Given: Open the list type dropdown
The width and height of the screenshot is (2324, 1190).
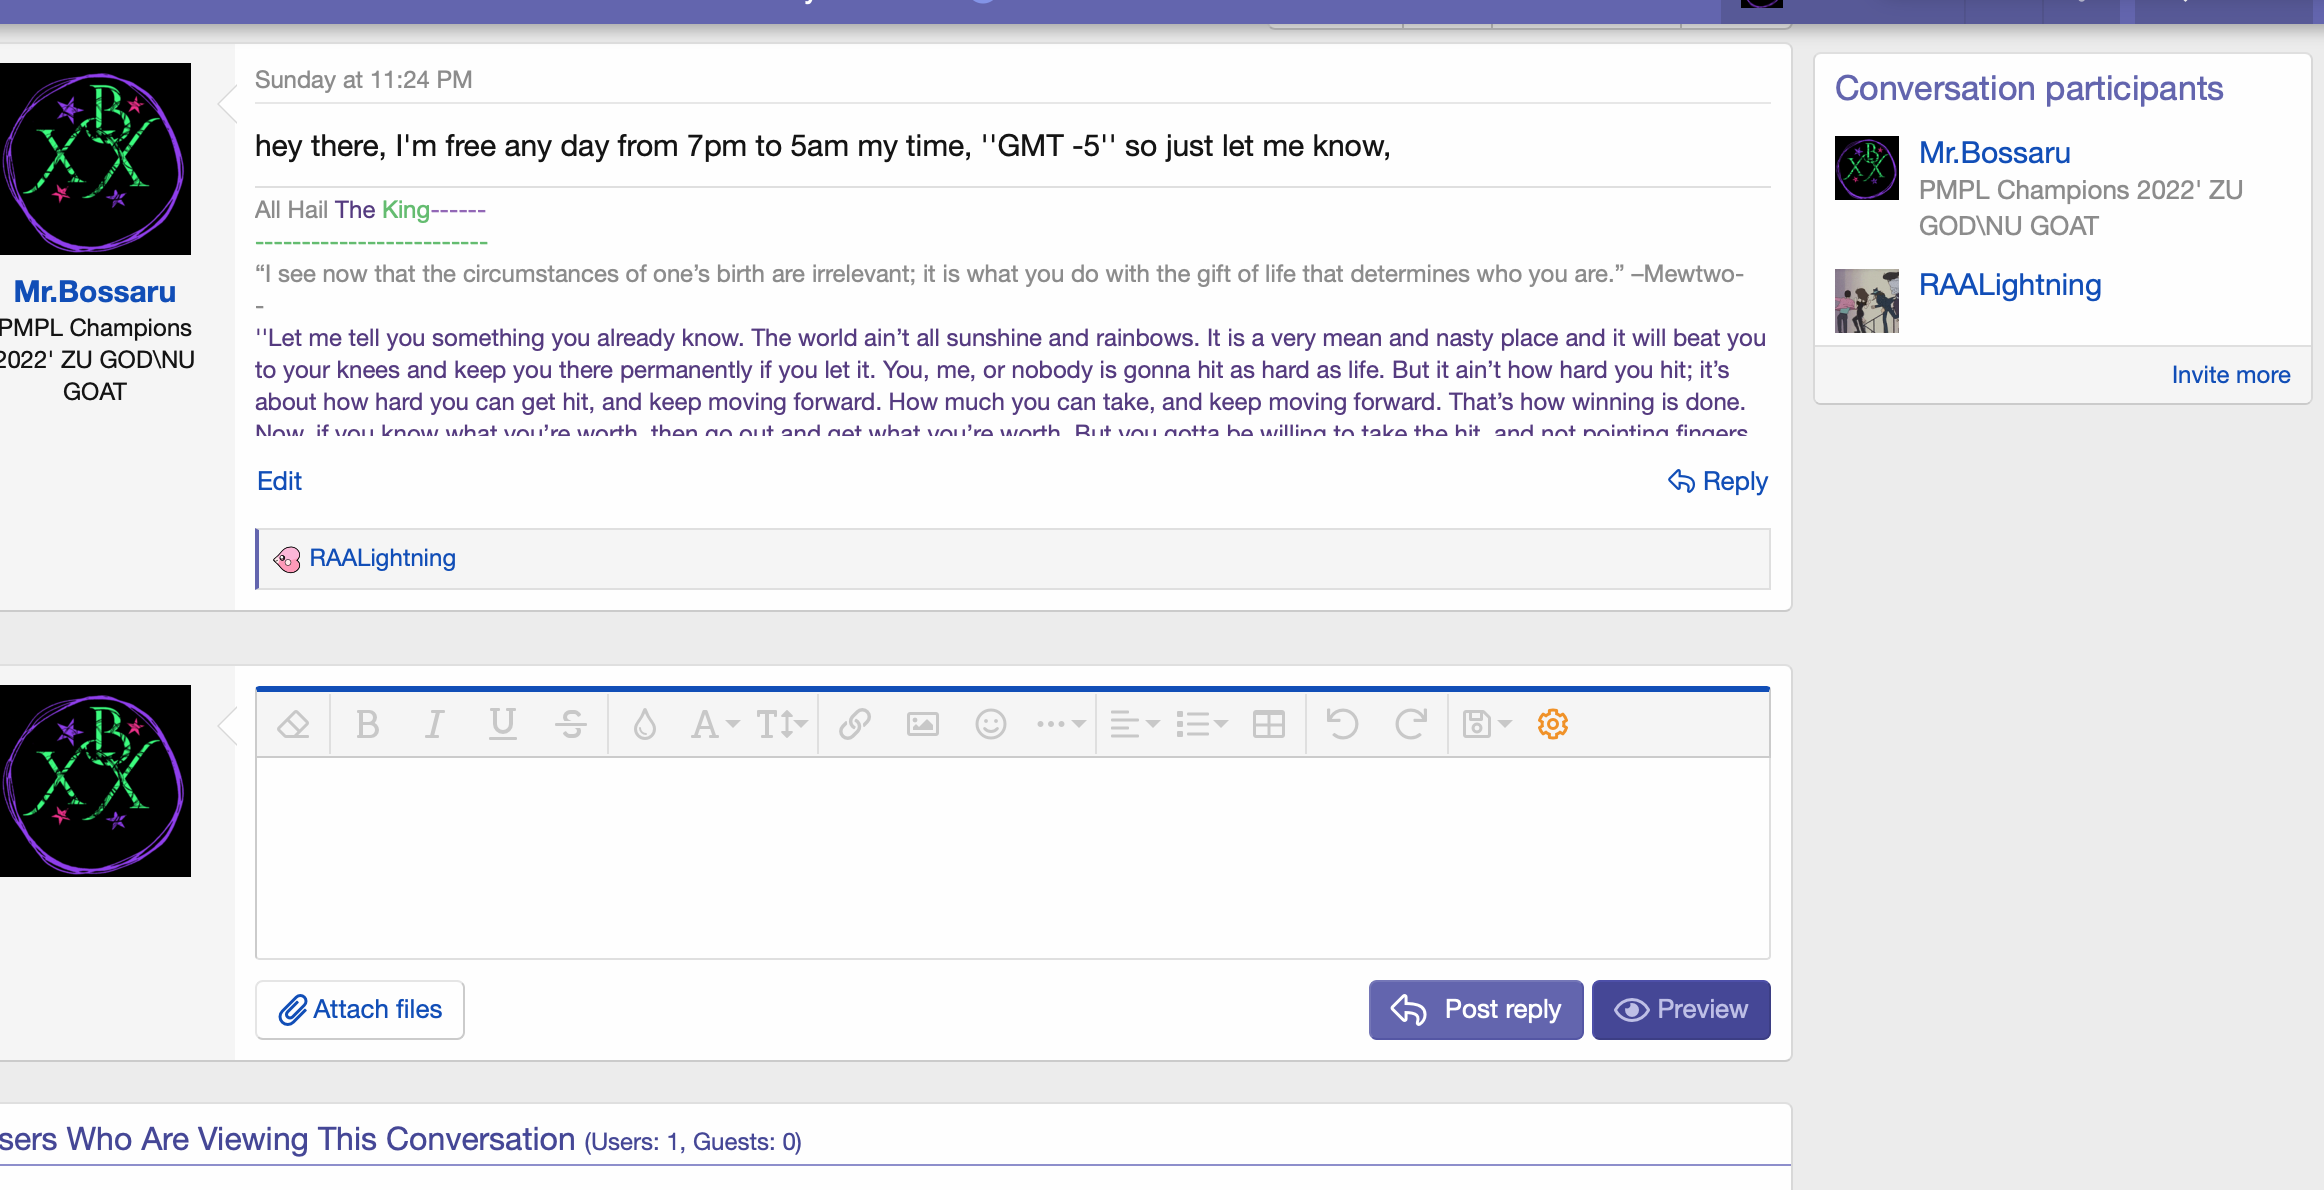Looking at the screenshot, I should tap(1201, 724).
